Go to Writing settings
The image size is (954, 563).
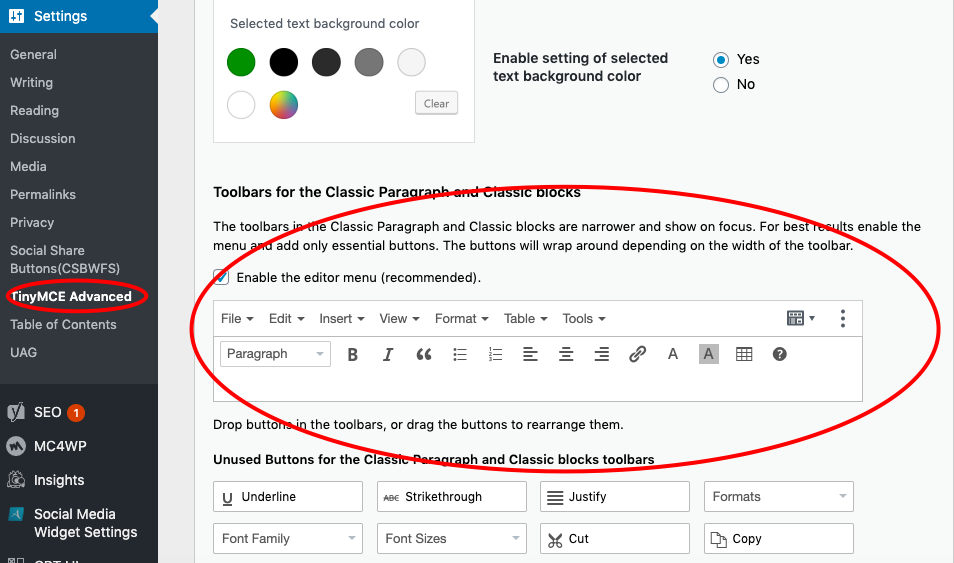point(32,83)
